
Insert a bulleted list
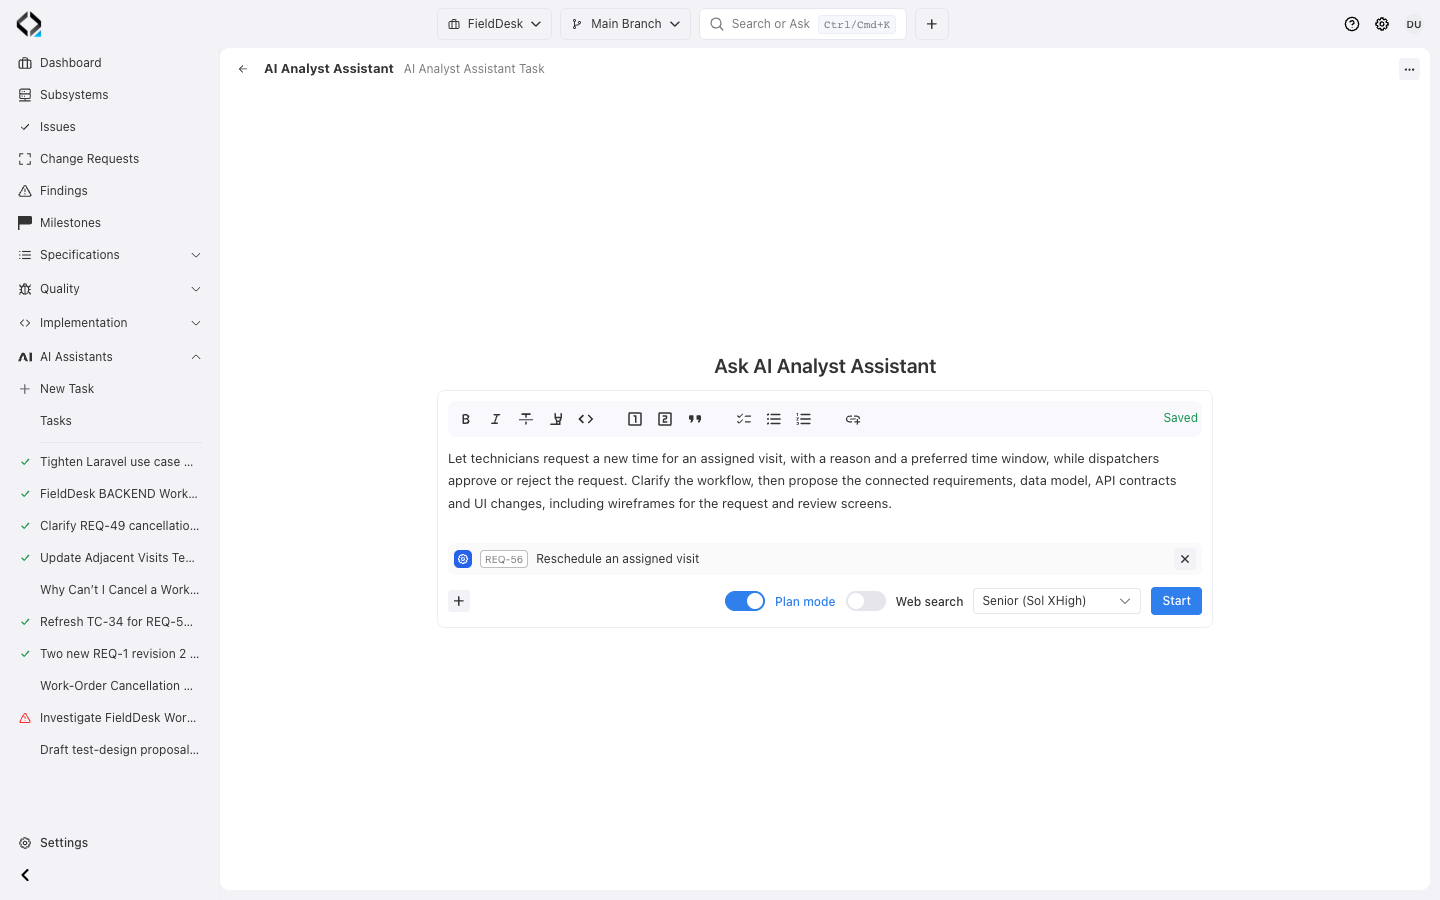(774, 419)
